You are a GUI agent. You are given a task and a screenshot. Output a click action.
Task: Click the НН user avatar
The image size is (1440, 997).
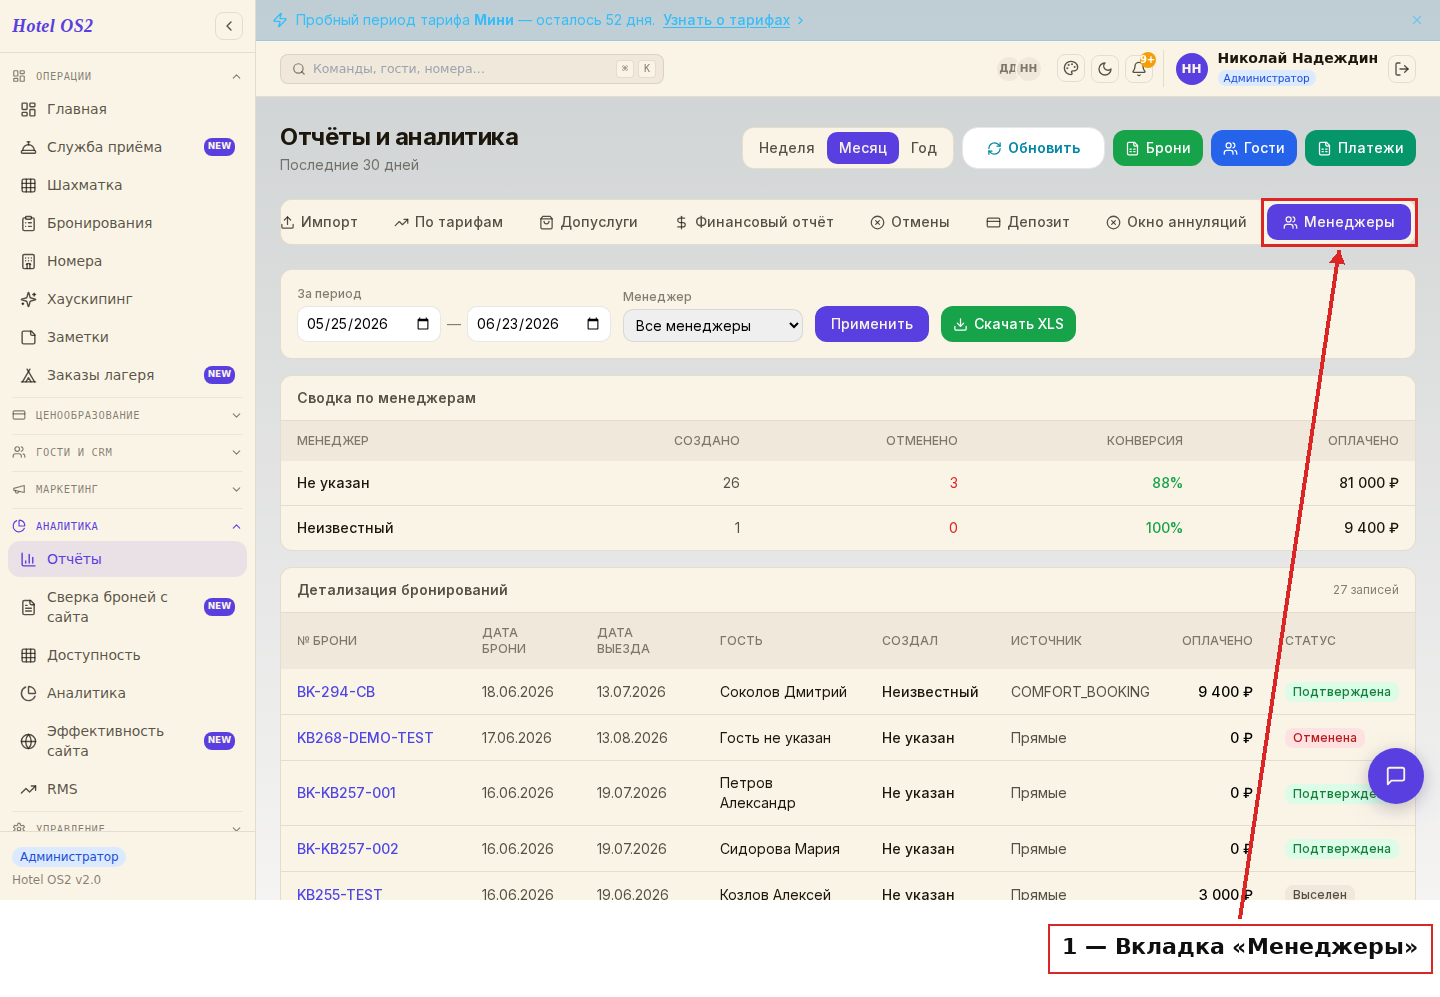pos(1191,69)
